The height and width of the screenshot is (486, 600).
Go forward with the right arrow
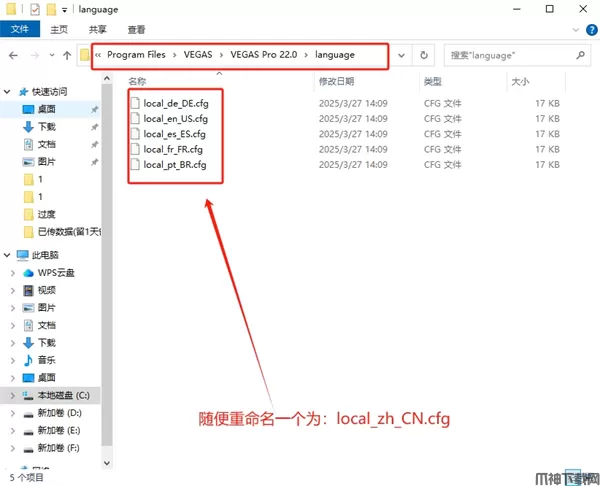[x=35, y=55]
